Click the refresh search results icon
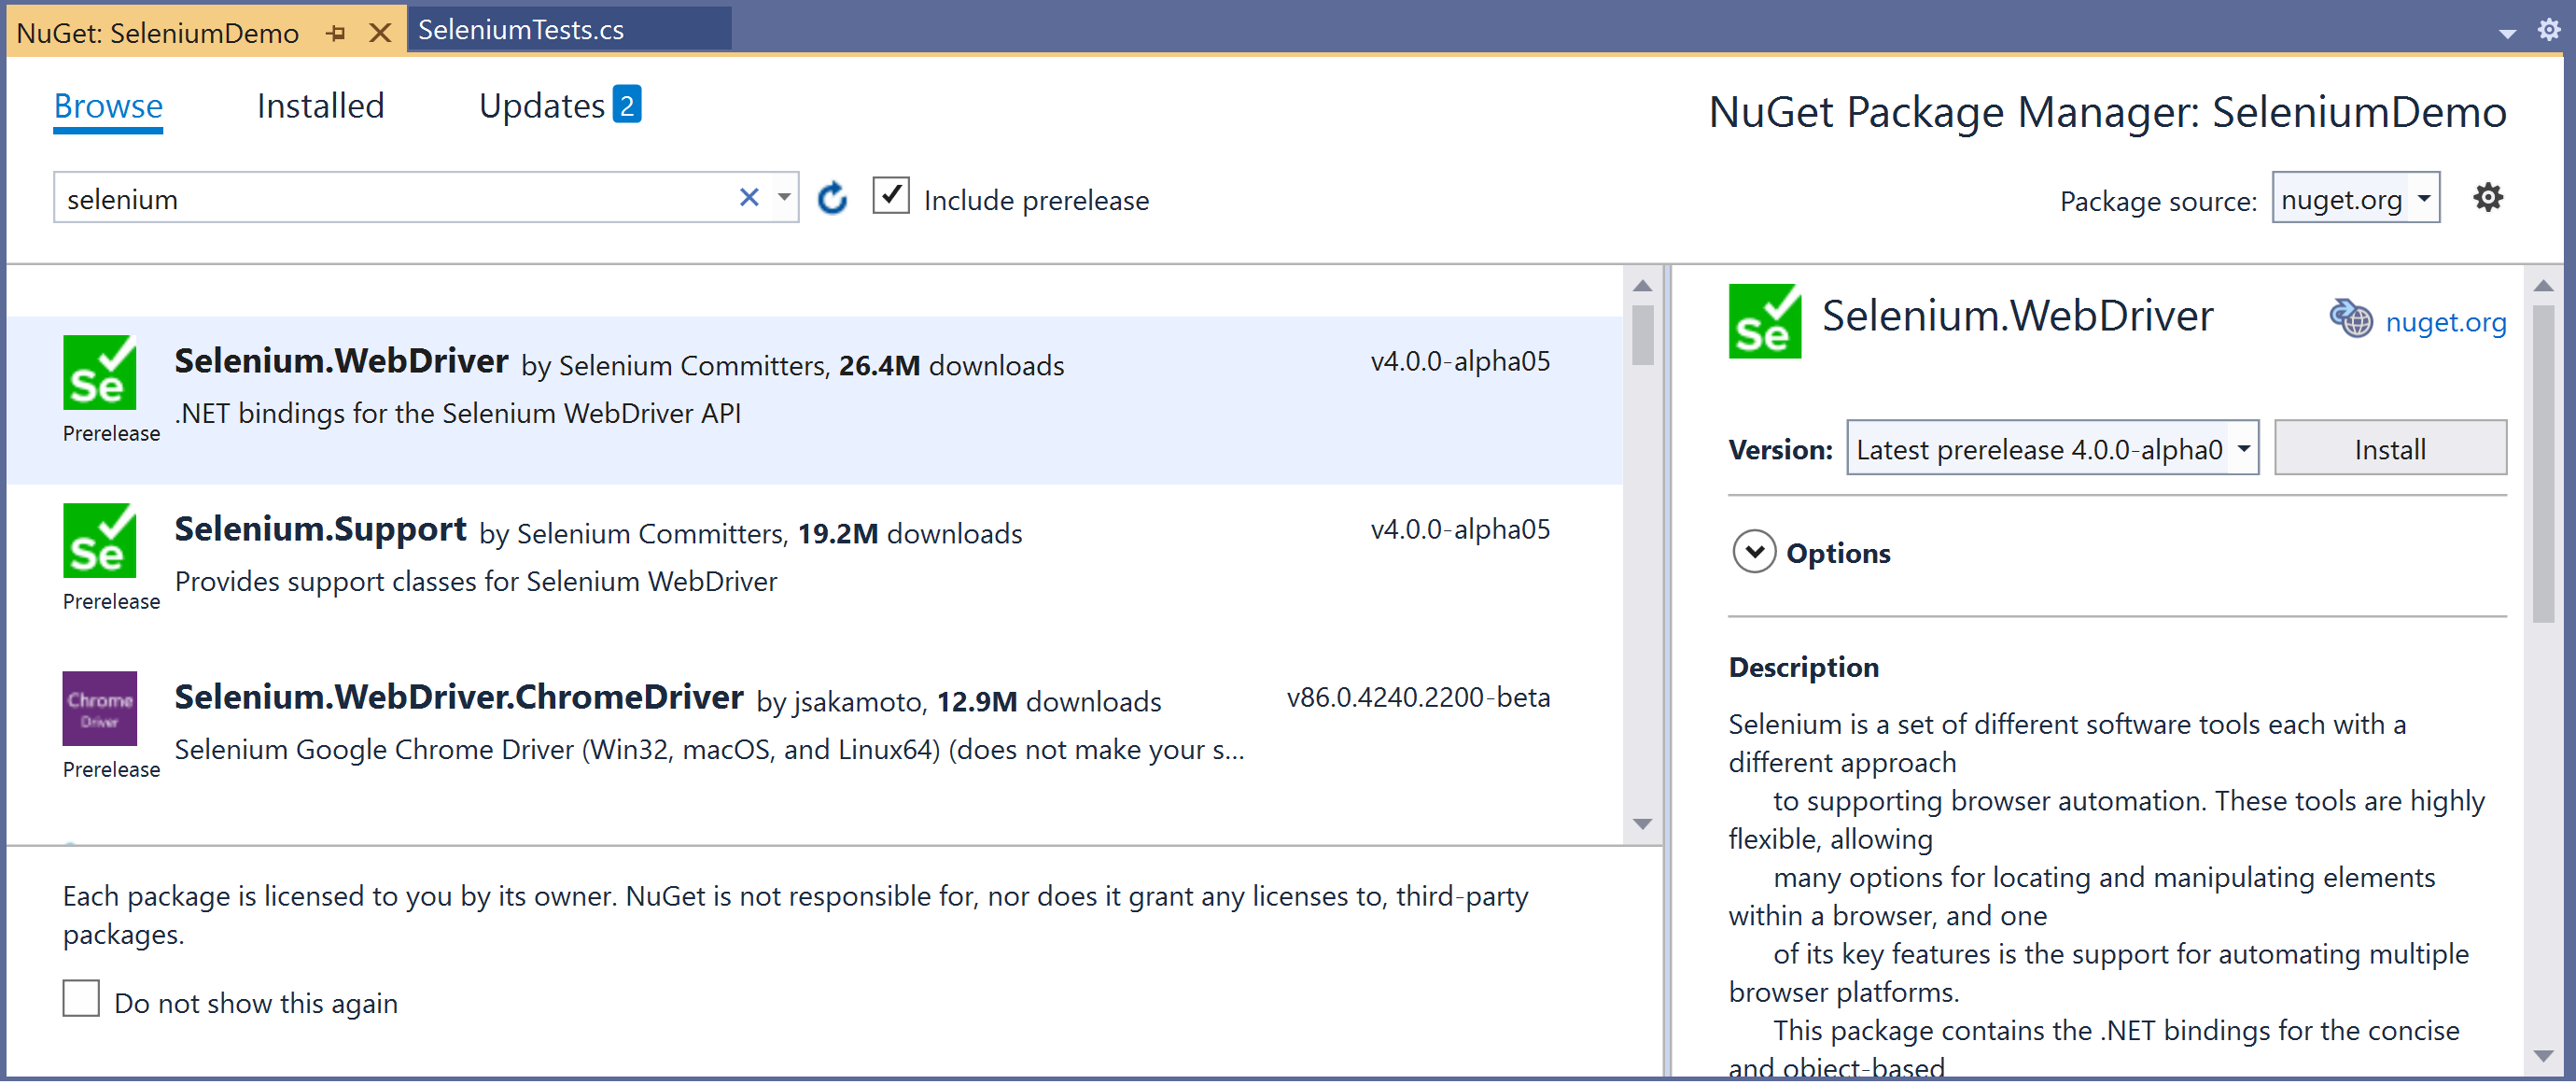This screenshot has height=1084, width=2576. point(832,198)
